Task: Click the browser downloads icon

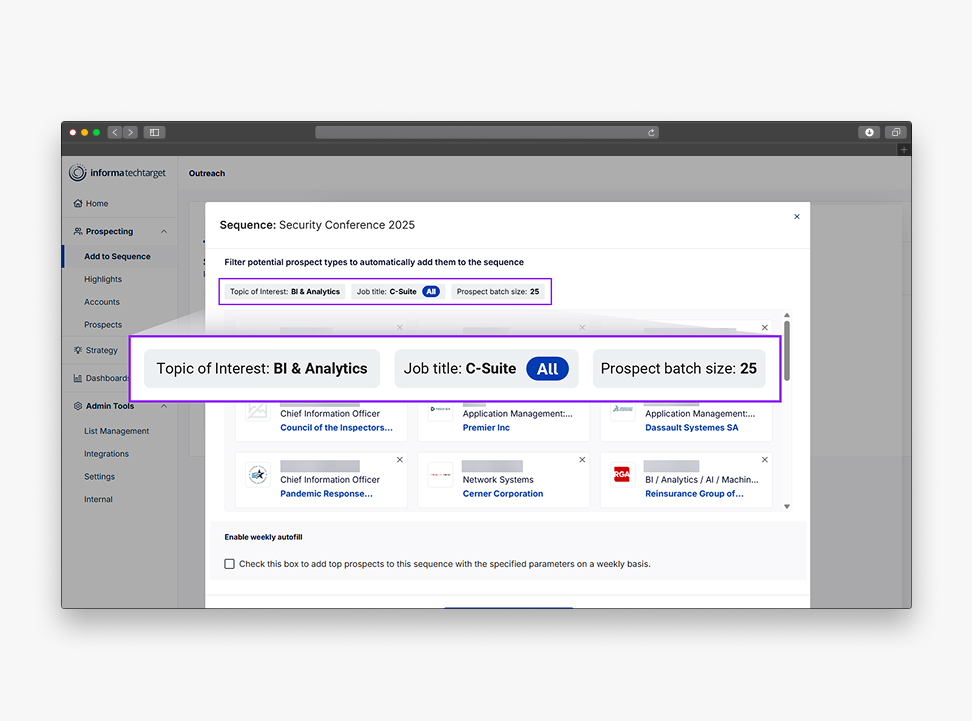Action: (869, 132)
